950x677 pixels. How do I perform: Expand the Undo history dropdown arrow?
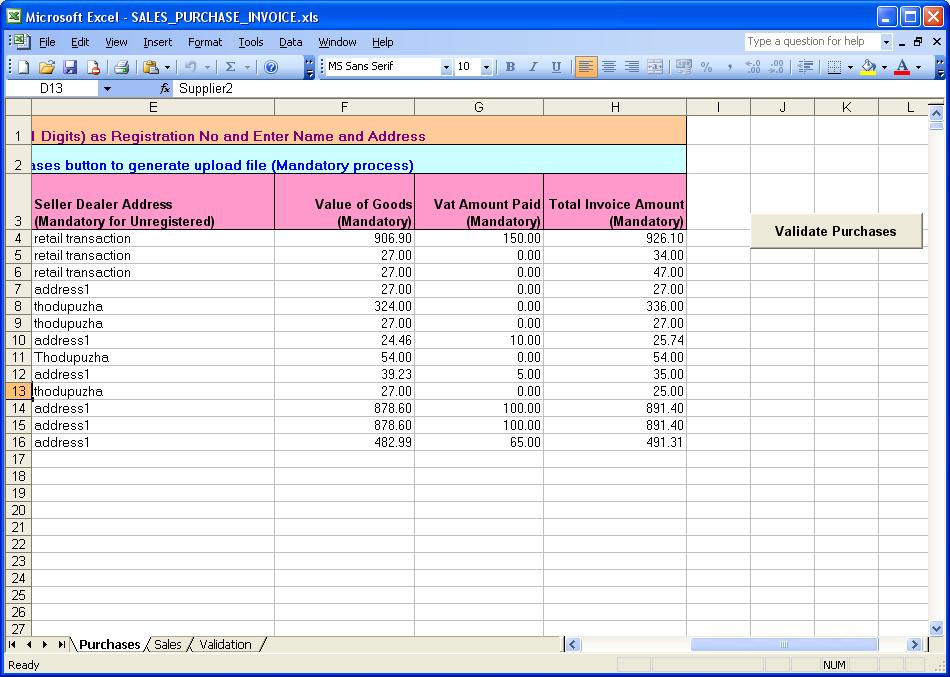point(207,67)
